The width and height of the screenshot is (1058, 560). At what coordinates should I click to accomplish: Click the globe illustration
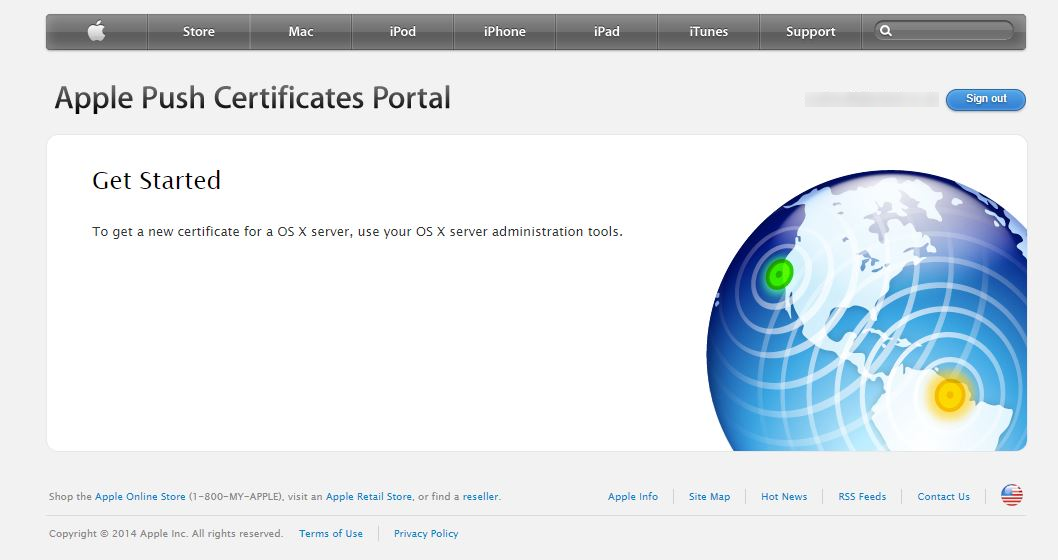coord(866,310)
